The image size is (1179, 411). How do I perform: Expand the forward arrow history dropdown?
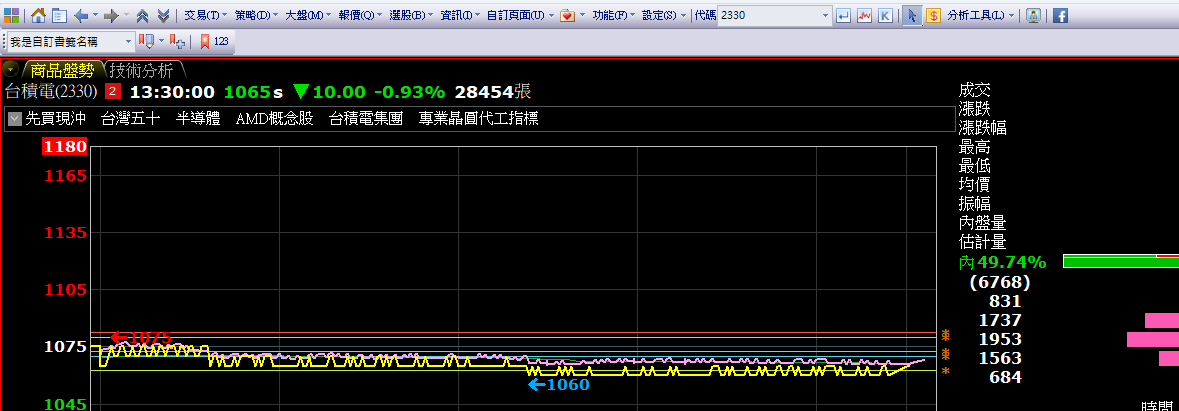tap(126, 15)
